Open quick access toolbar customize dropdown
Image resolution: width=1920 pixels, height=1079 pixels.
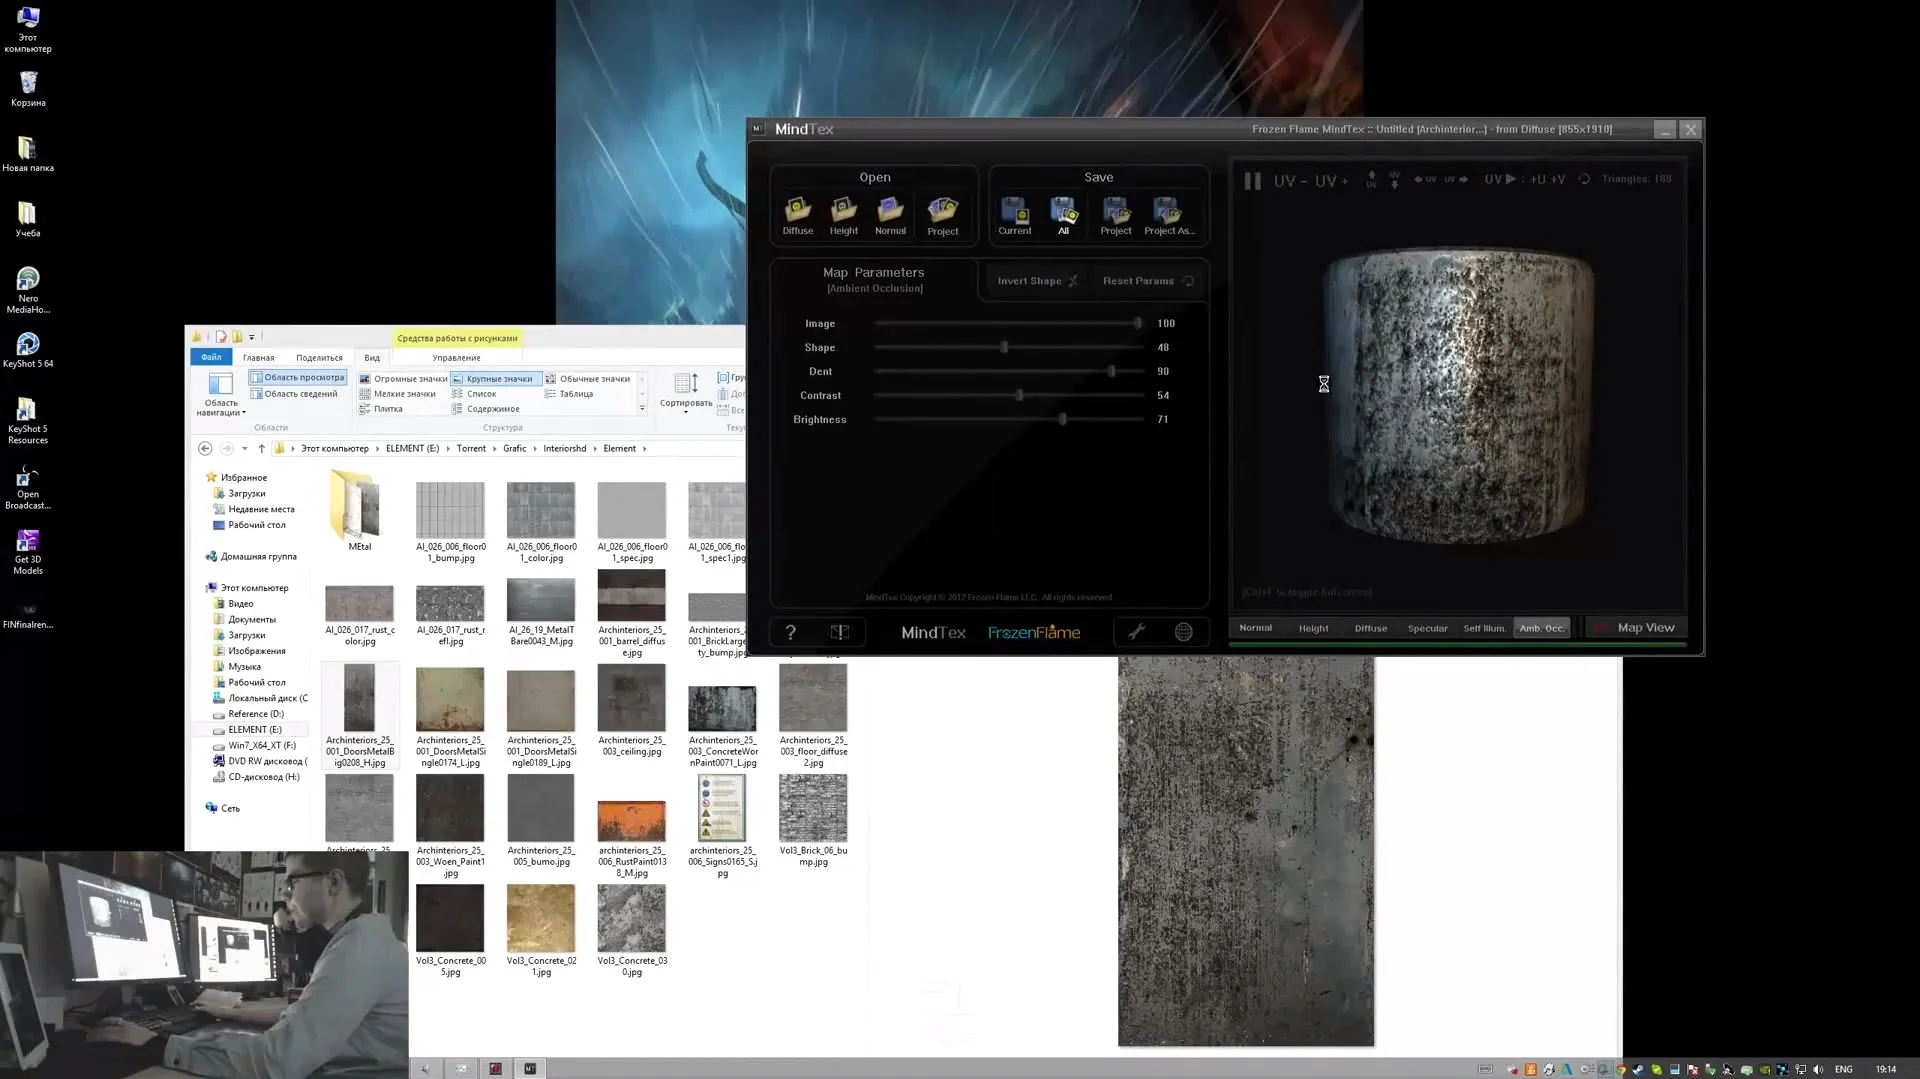click(252, 337)
